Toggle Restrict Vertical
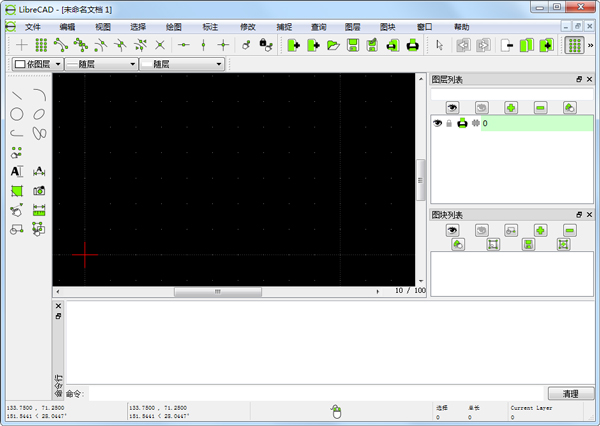Screen dimensions: 600x426 click(x=204, y=45)
